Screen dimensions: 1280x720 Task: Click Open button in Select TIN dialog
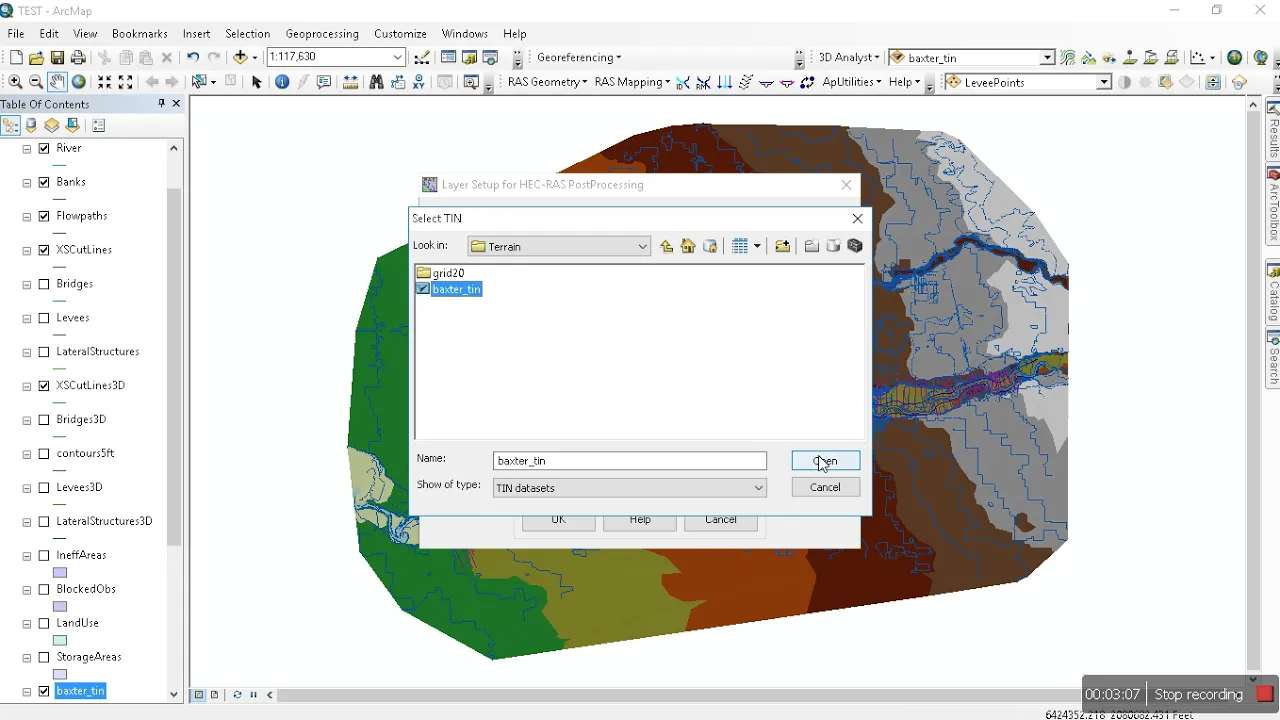pyautogui.click(x=825, y=461)
